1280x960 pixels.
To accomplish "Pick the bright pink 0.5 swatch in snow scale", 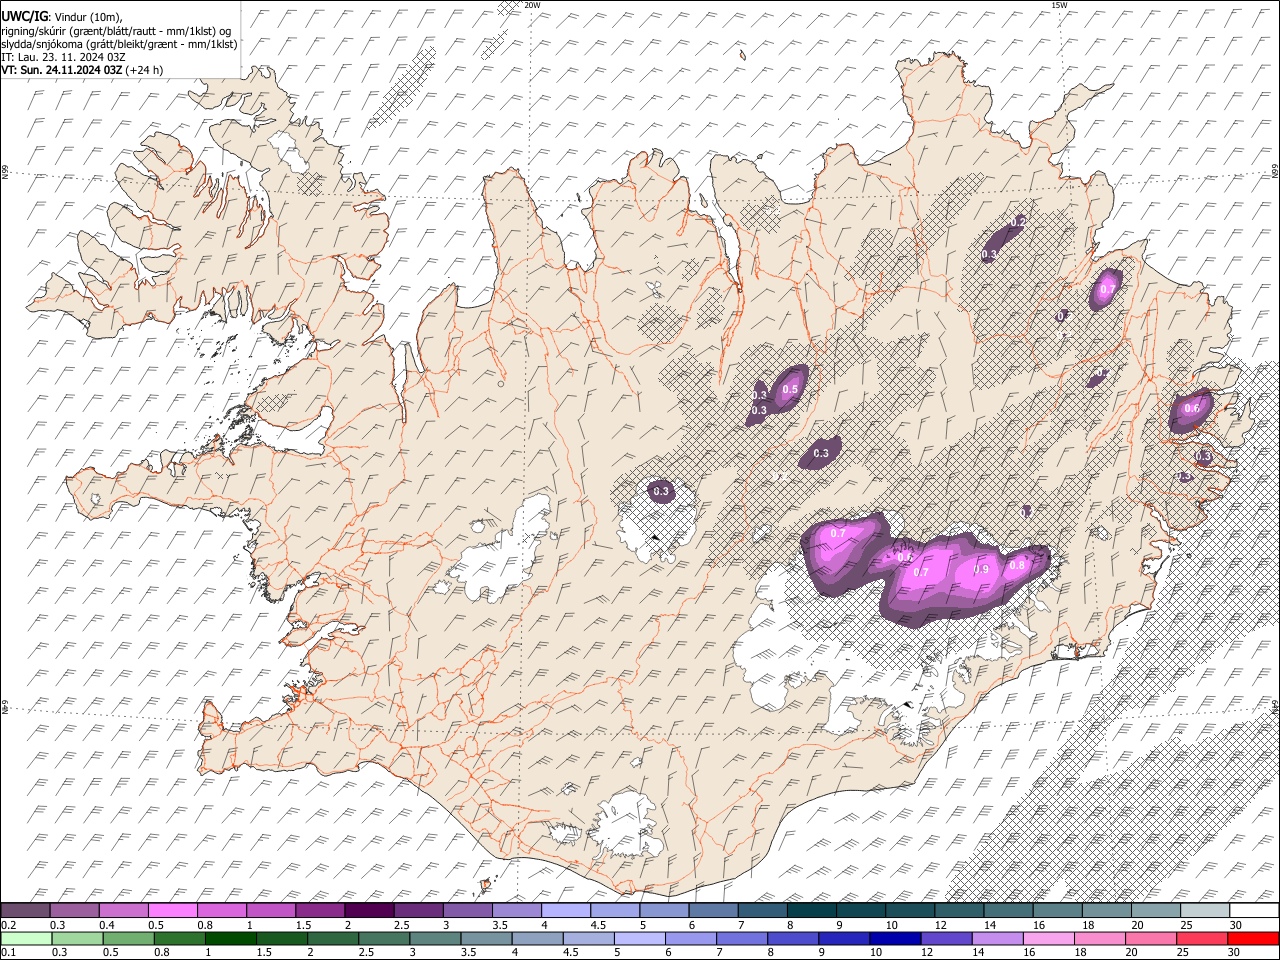I will [173, 911].
